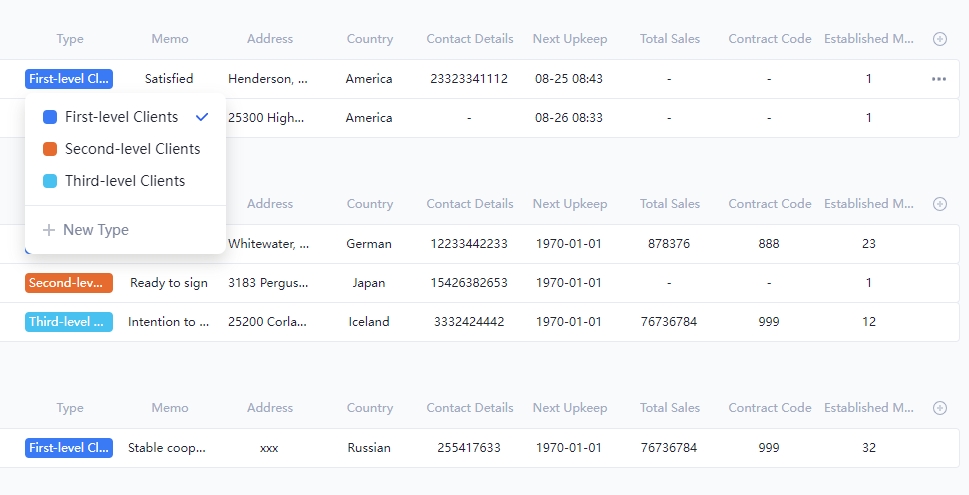Select the First-level Clients option in dropdown
969x495 pixels.
tap(121, 117)
